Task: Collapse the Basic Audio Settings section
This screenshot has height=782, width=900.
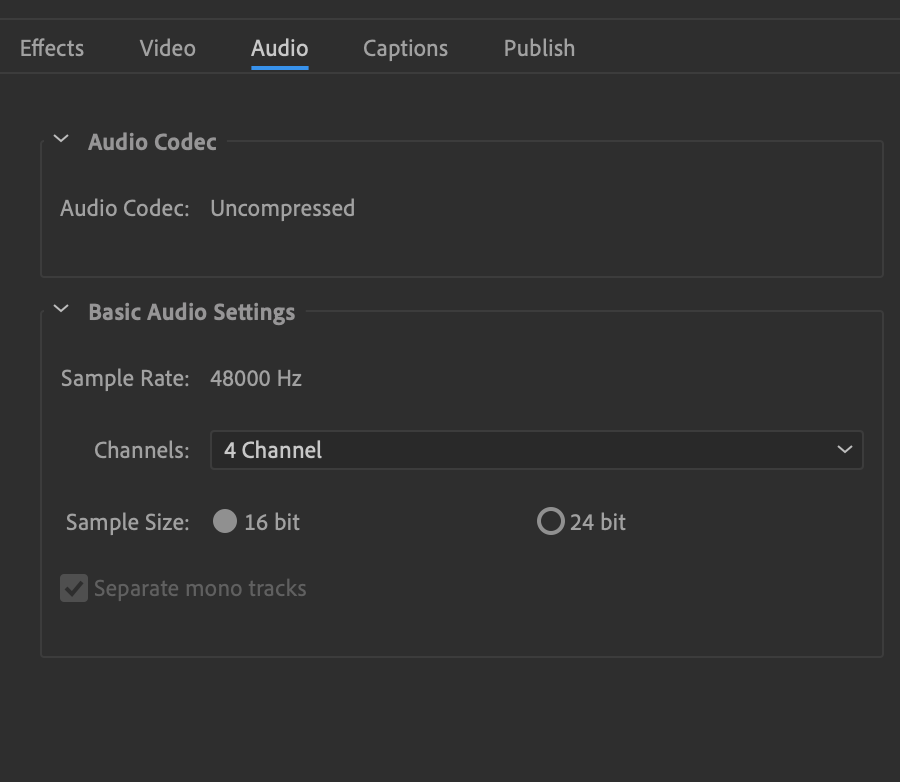Action: tap(62, 312)
